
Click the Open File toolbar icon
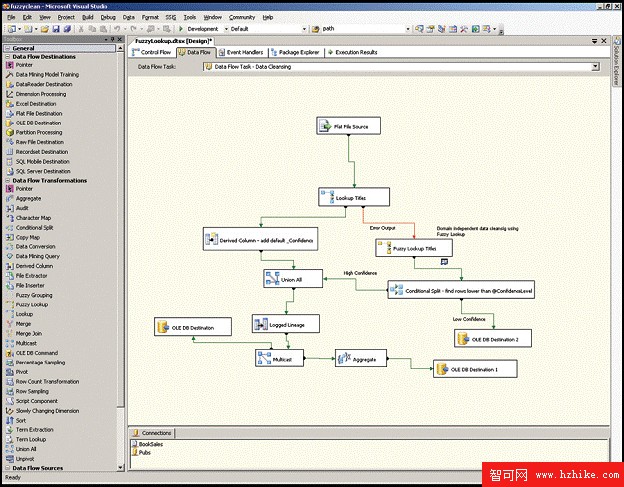pos(45,29)
